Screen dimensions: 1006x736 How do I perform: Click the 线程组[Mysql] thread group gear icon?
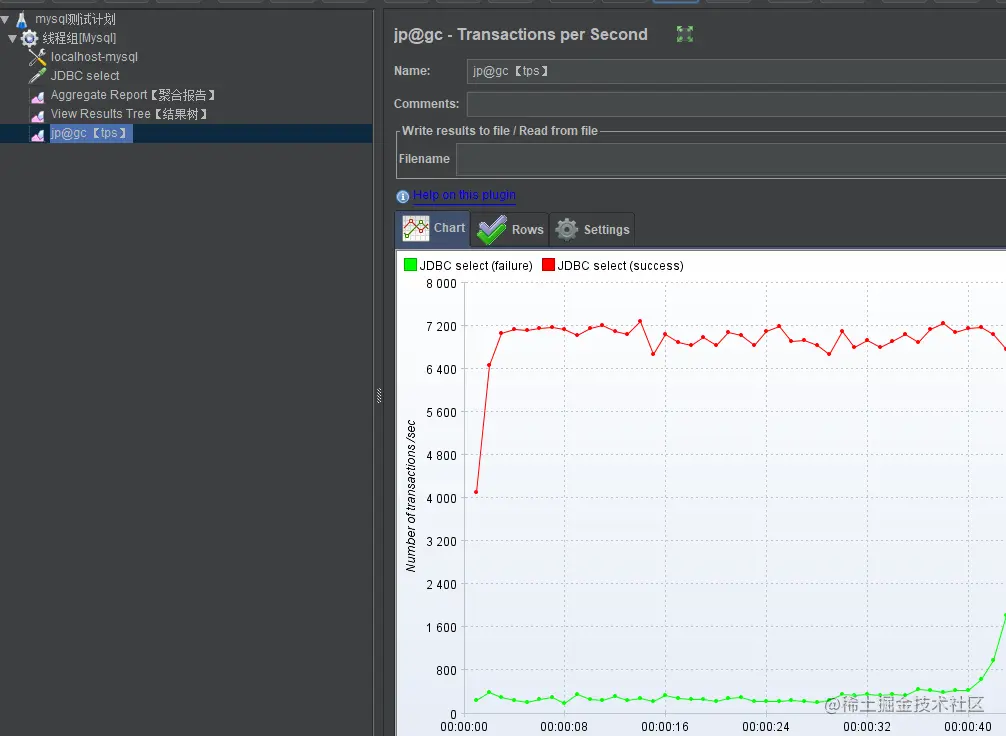(x=30, y=39)
